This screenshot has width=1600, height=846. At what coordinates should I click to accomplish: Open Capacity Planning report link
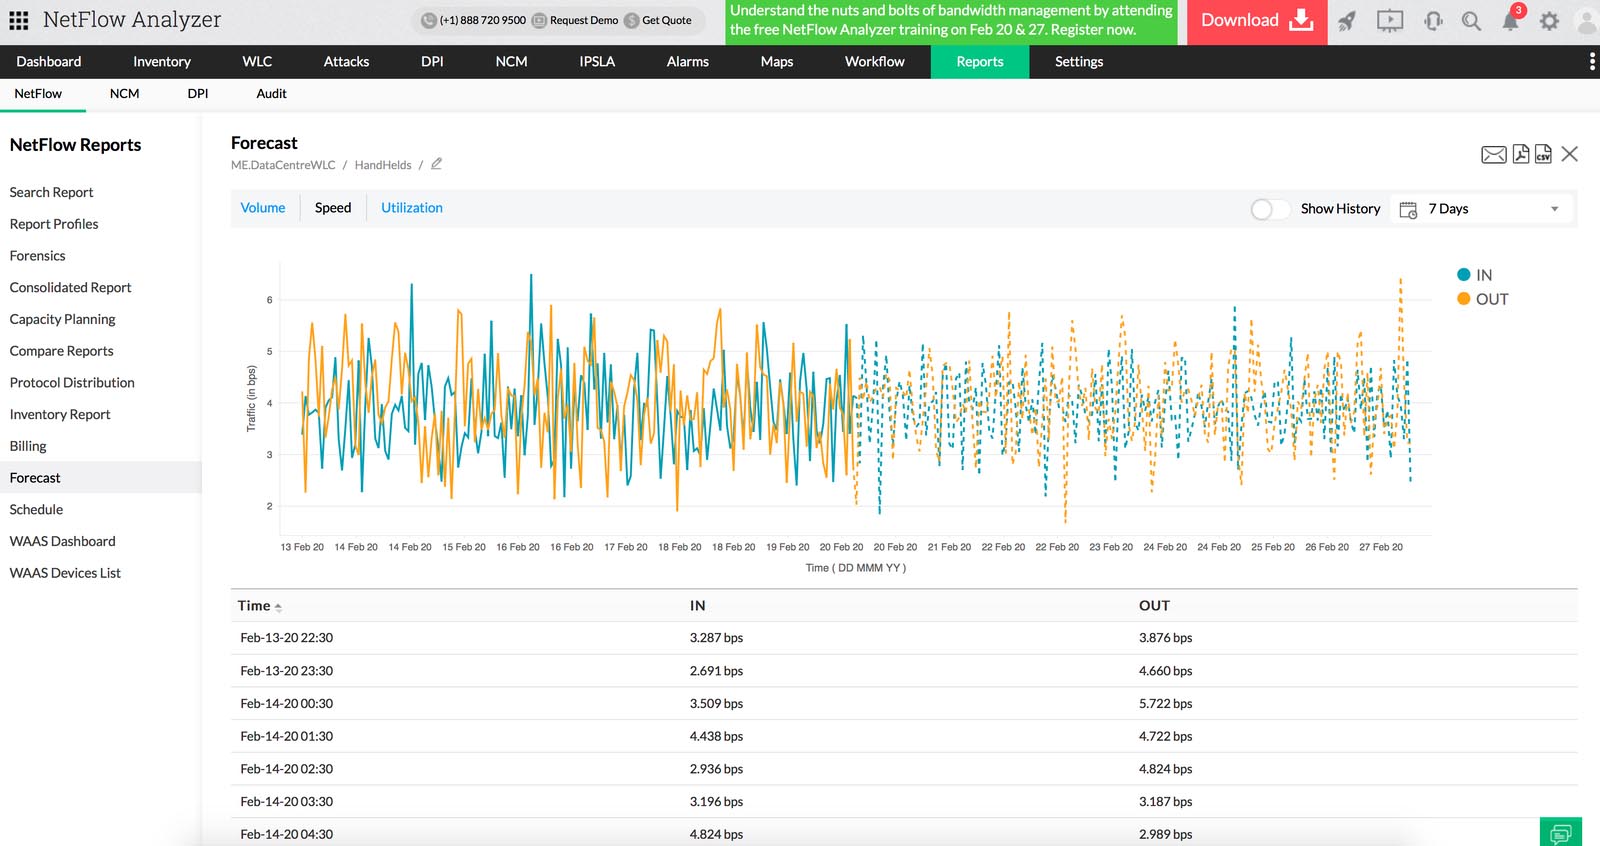click(62, 319)
